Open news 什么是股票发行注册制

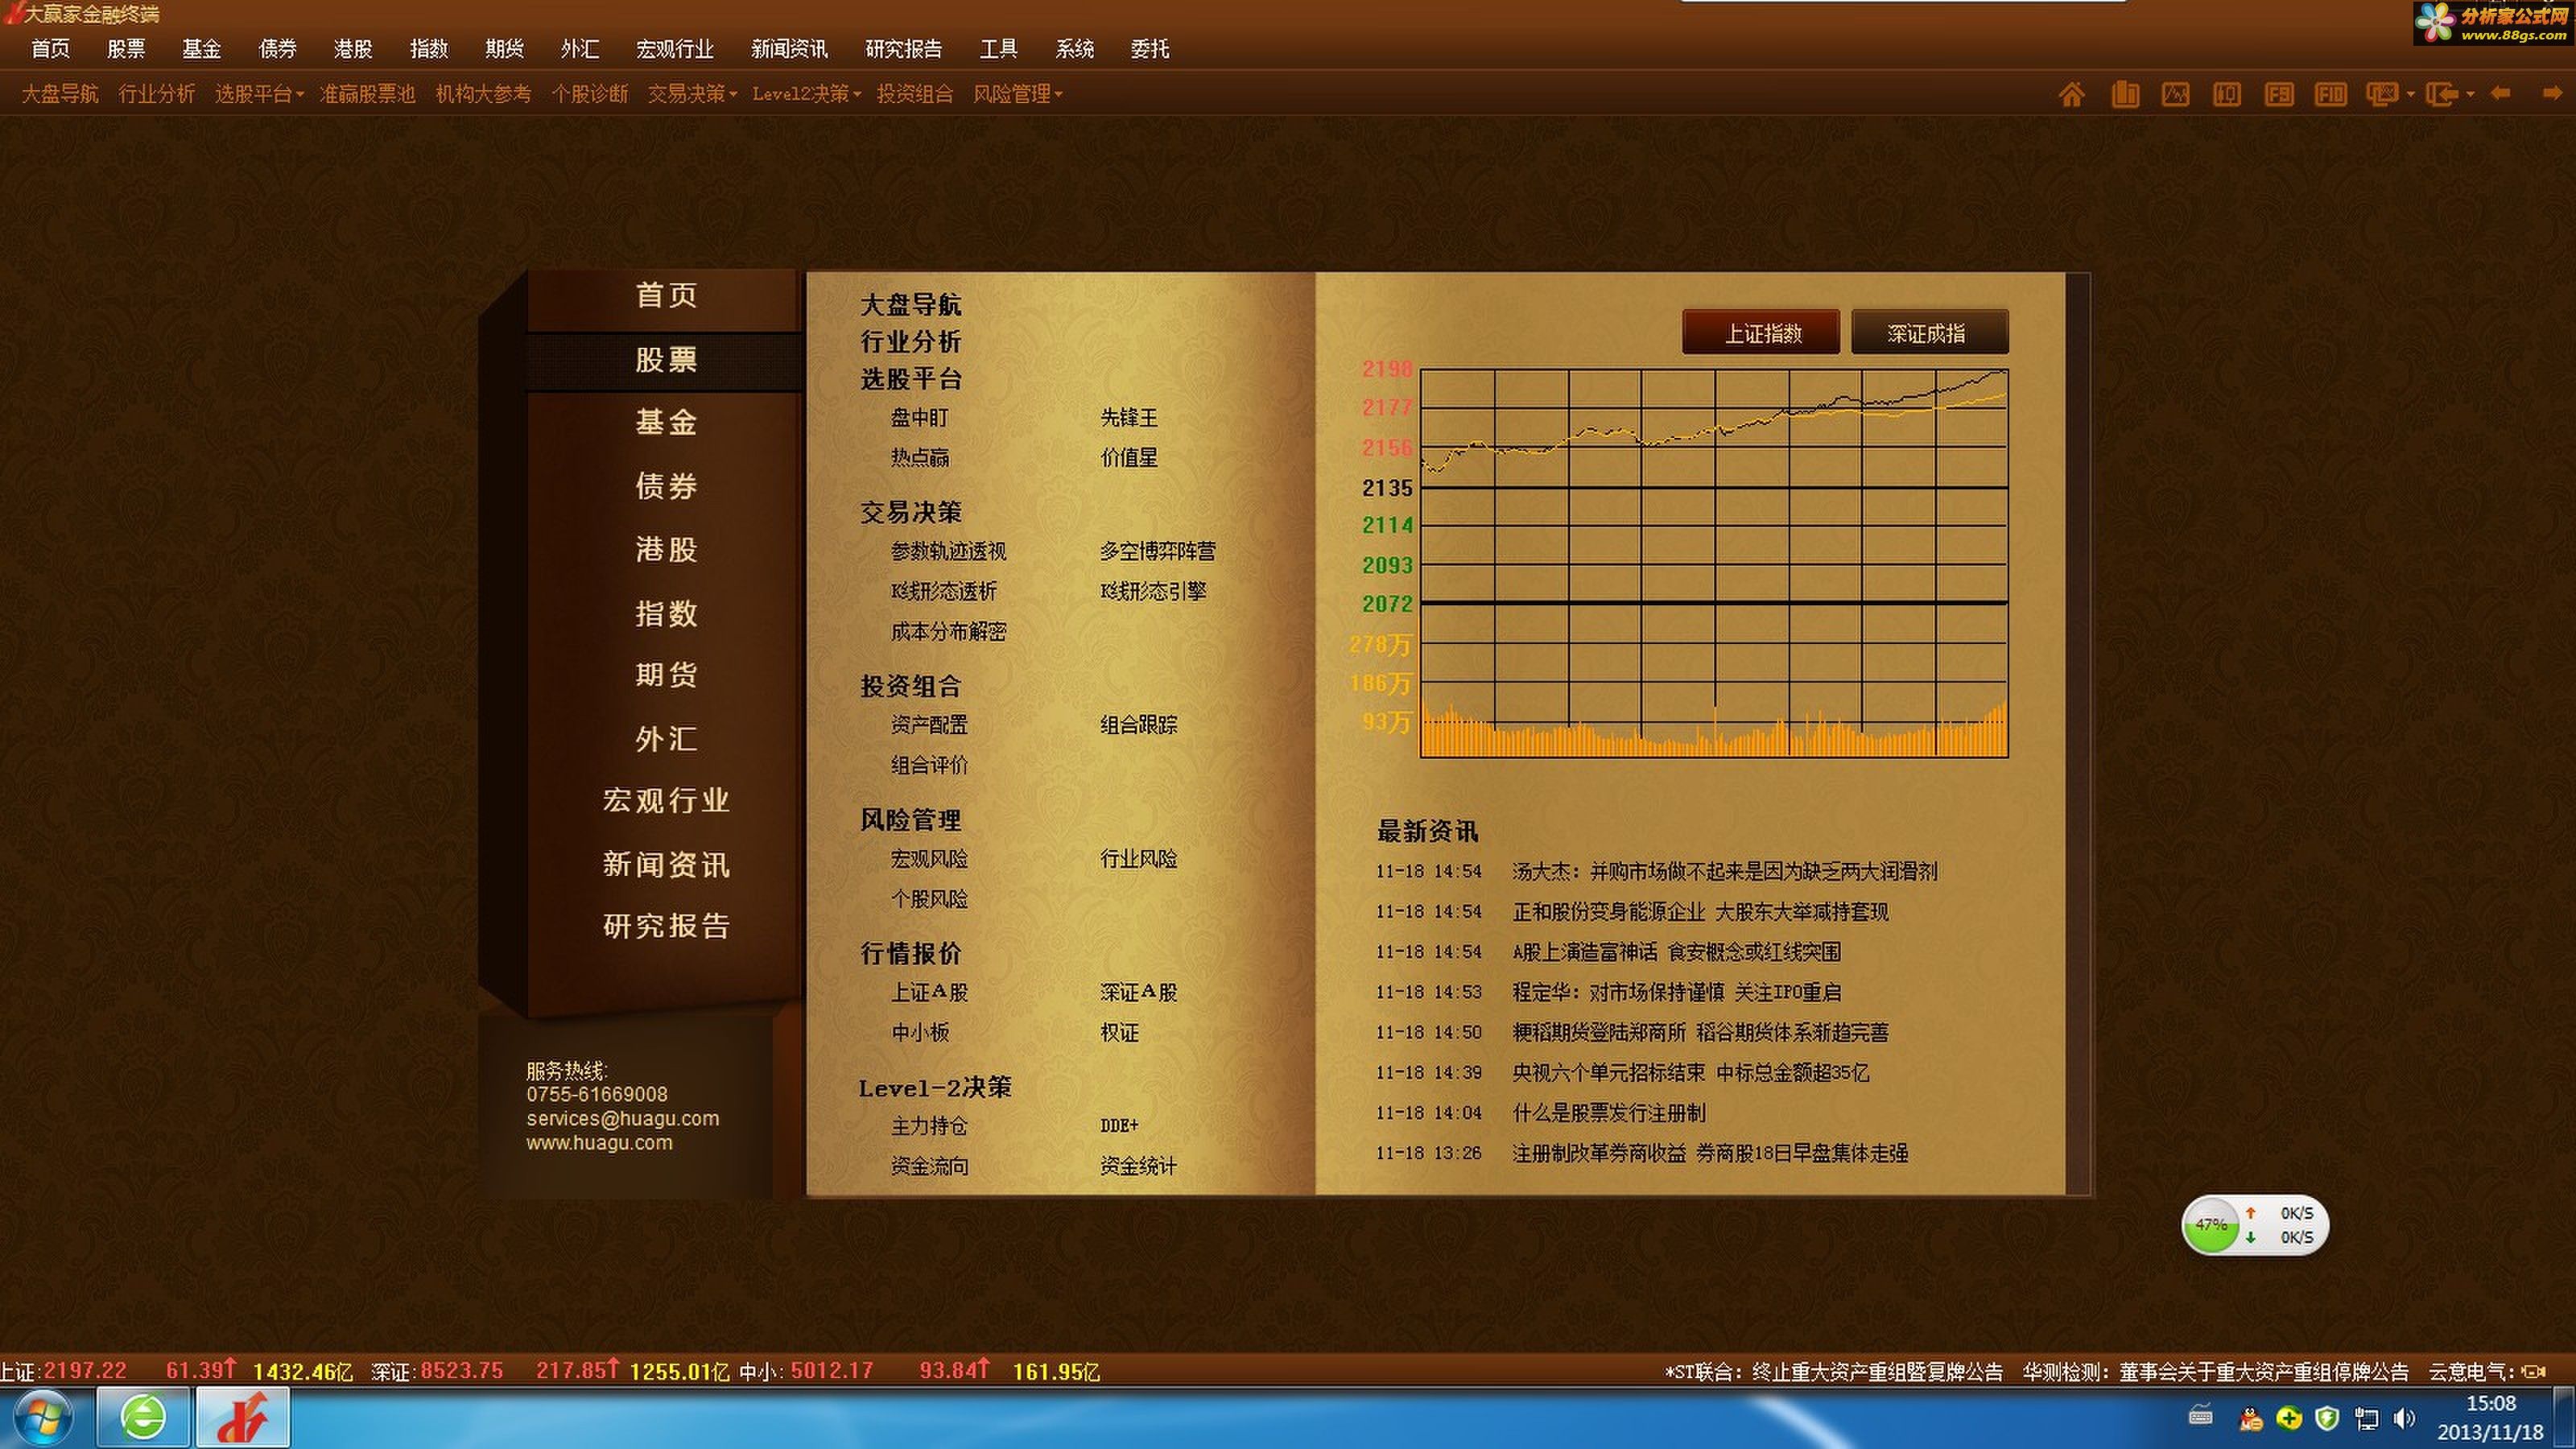click(1609, 1113)
